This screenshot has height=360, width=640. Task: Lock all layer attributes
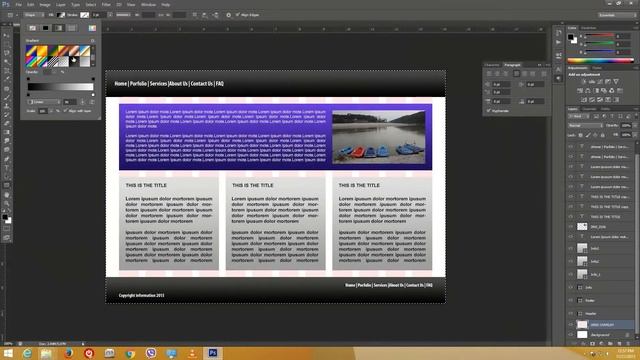point(602,135)
